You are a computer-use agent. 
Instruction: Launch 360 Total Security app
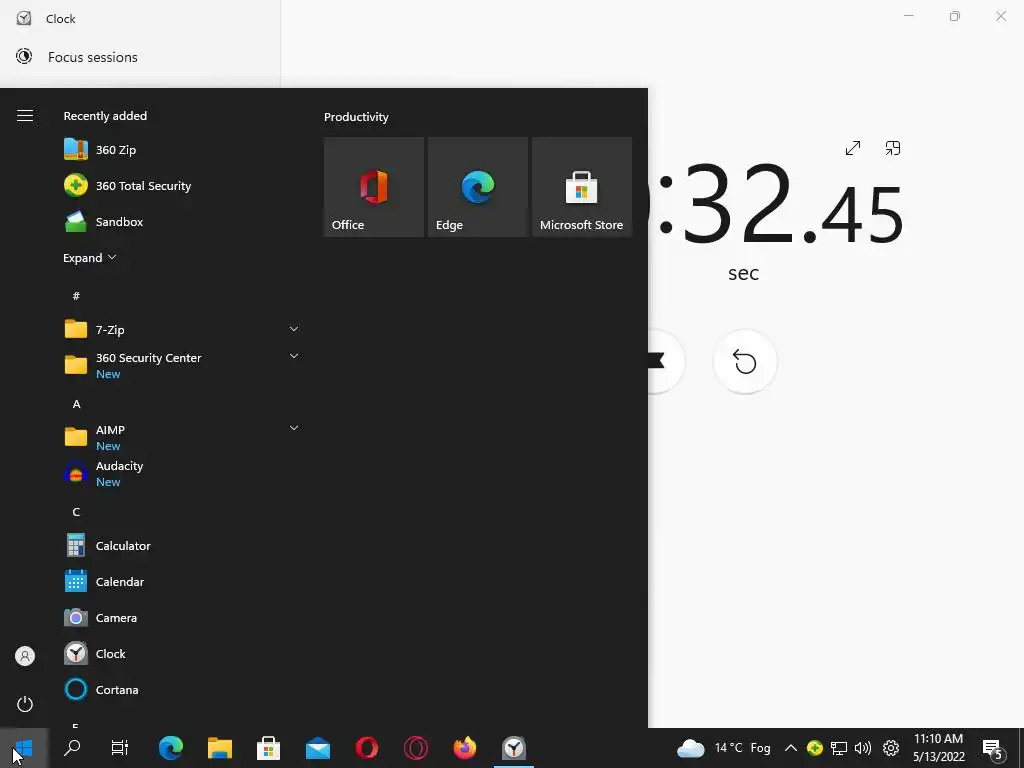point(182,185)
